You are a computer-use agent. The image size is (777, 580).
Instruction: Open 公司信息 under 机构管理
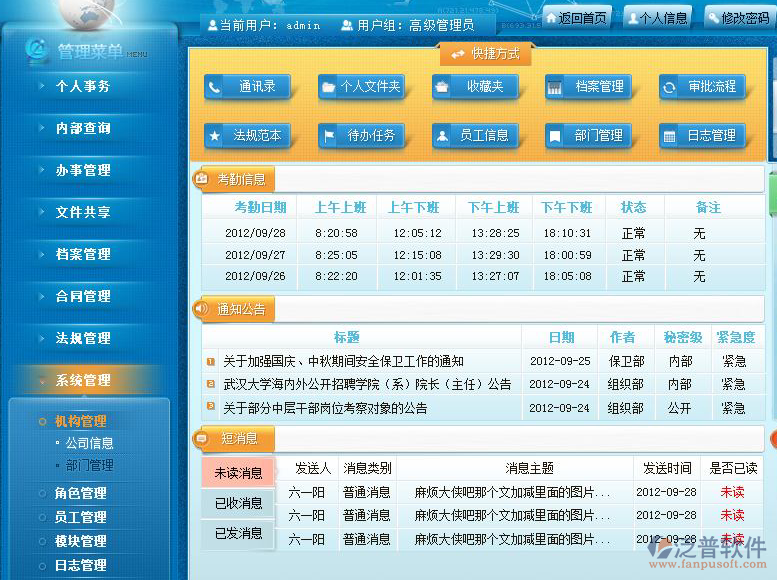[89, 443]
